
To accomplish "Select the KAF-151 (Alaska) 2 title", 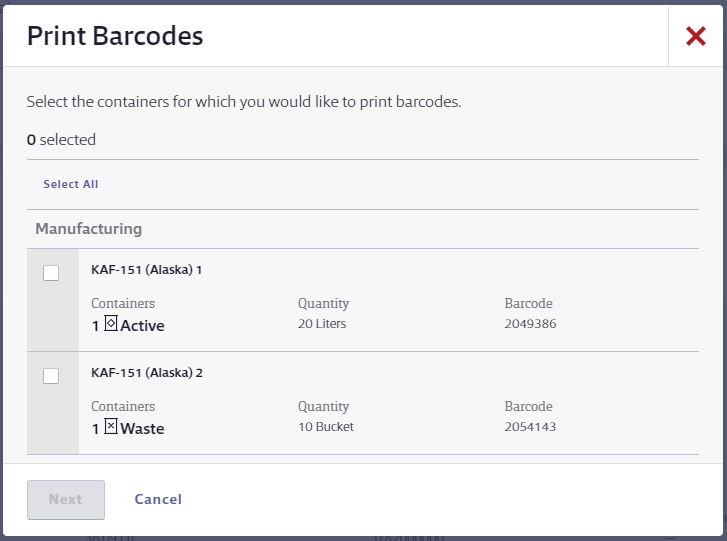I will 147,373.
